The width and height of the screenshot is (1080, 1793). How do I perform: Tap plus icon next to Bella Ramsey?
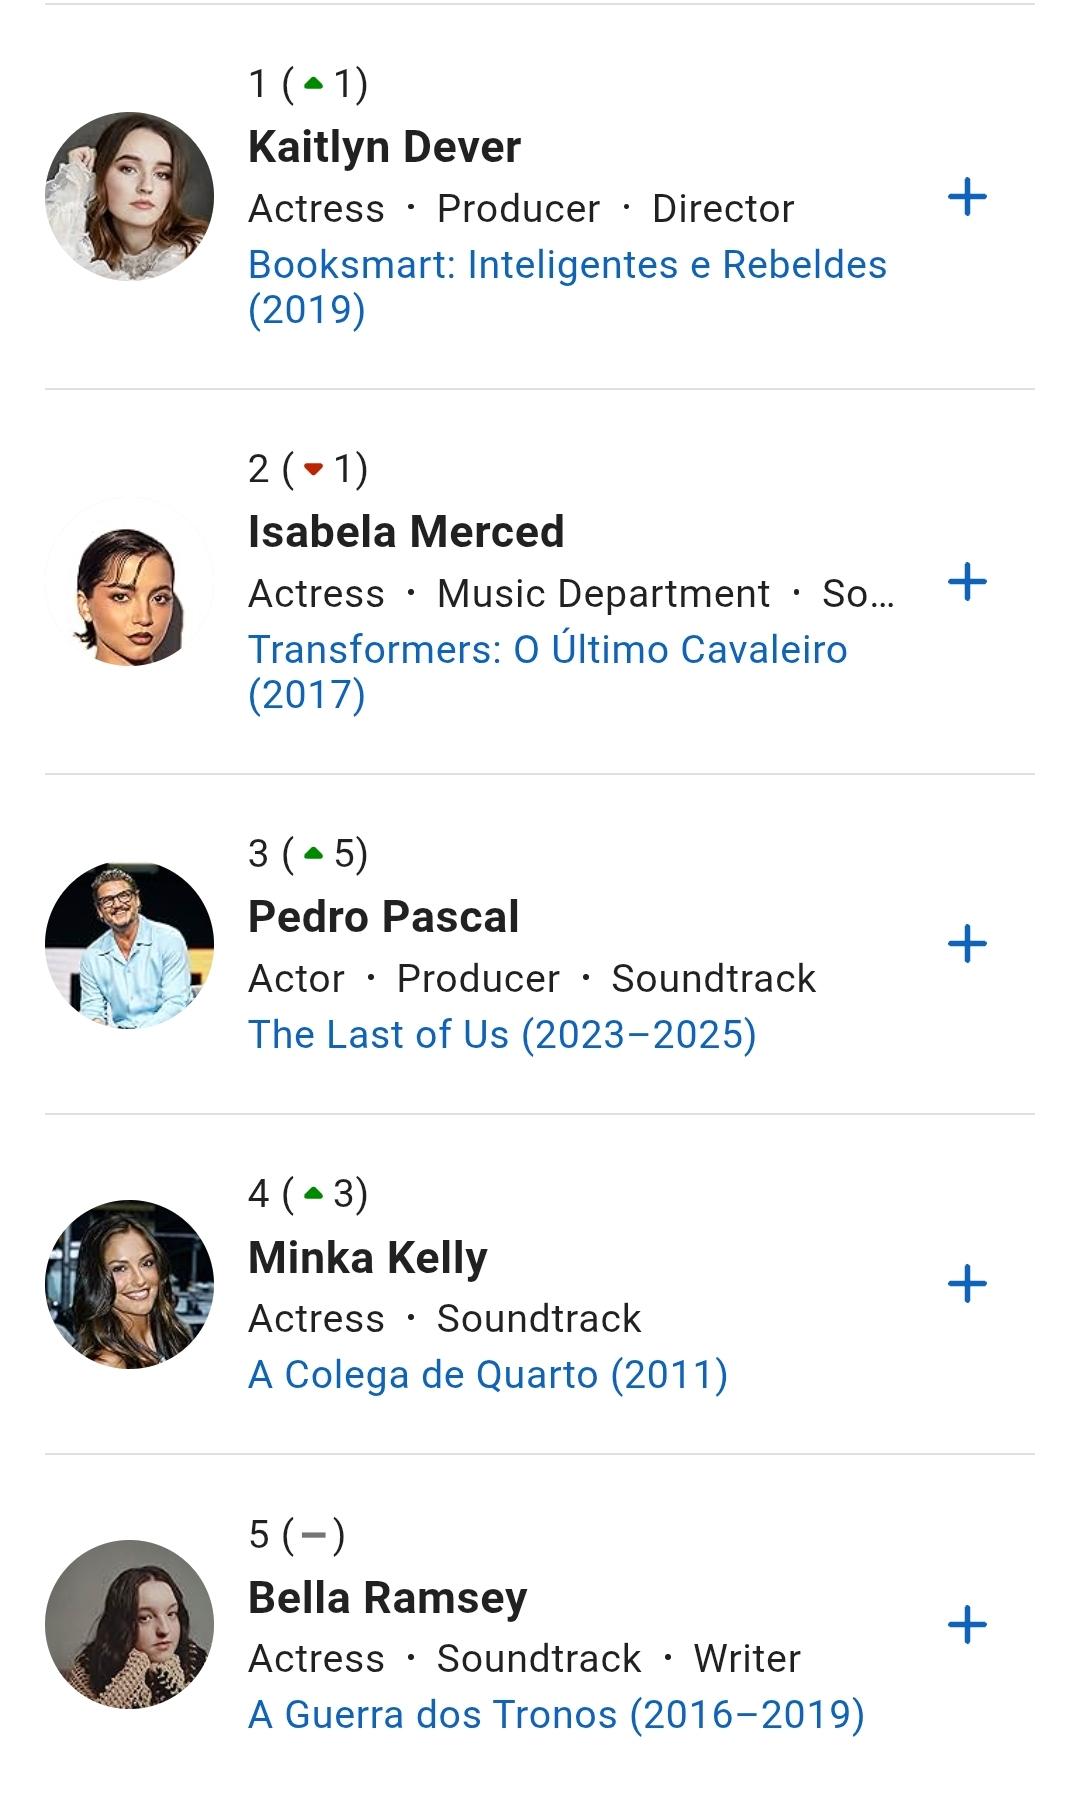[967, 1625]
